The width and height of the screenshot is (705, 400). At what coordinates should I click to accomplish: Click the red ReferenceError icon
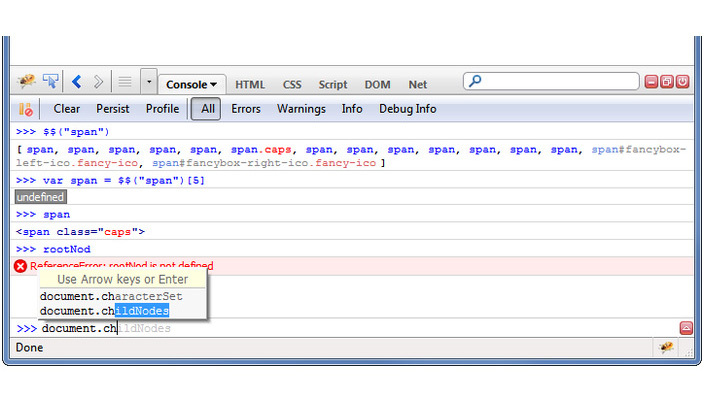[x=20, y=266]
